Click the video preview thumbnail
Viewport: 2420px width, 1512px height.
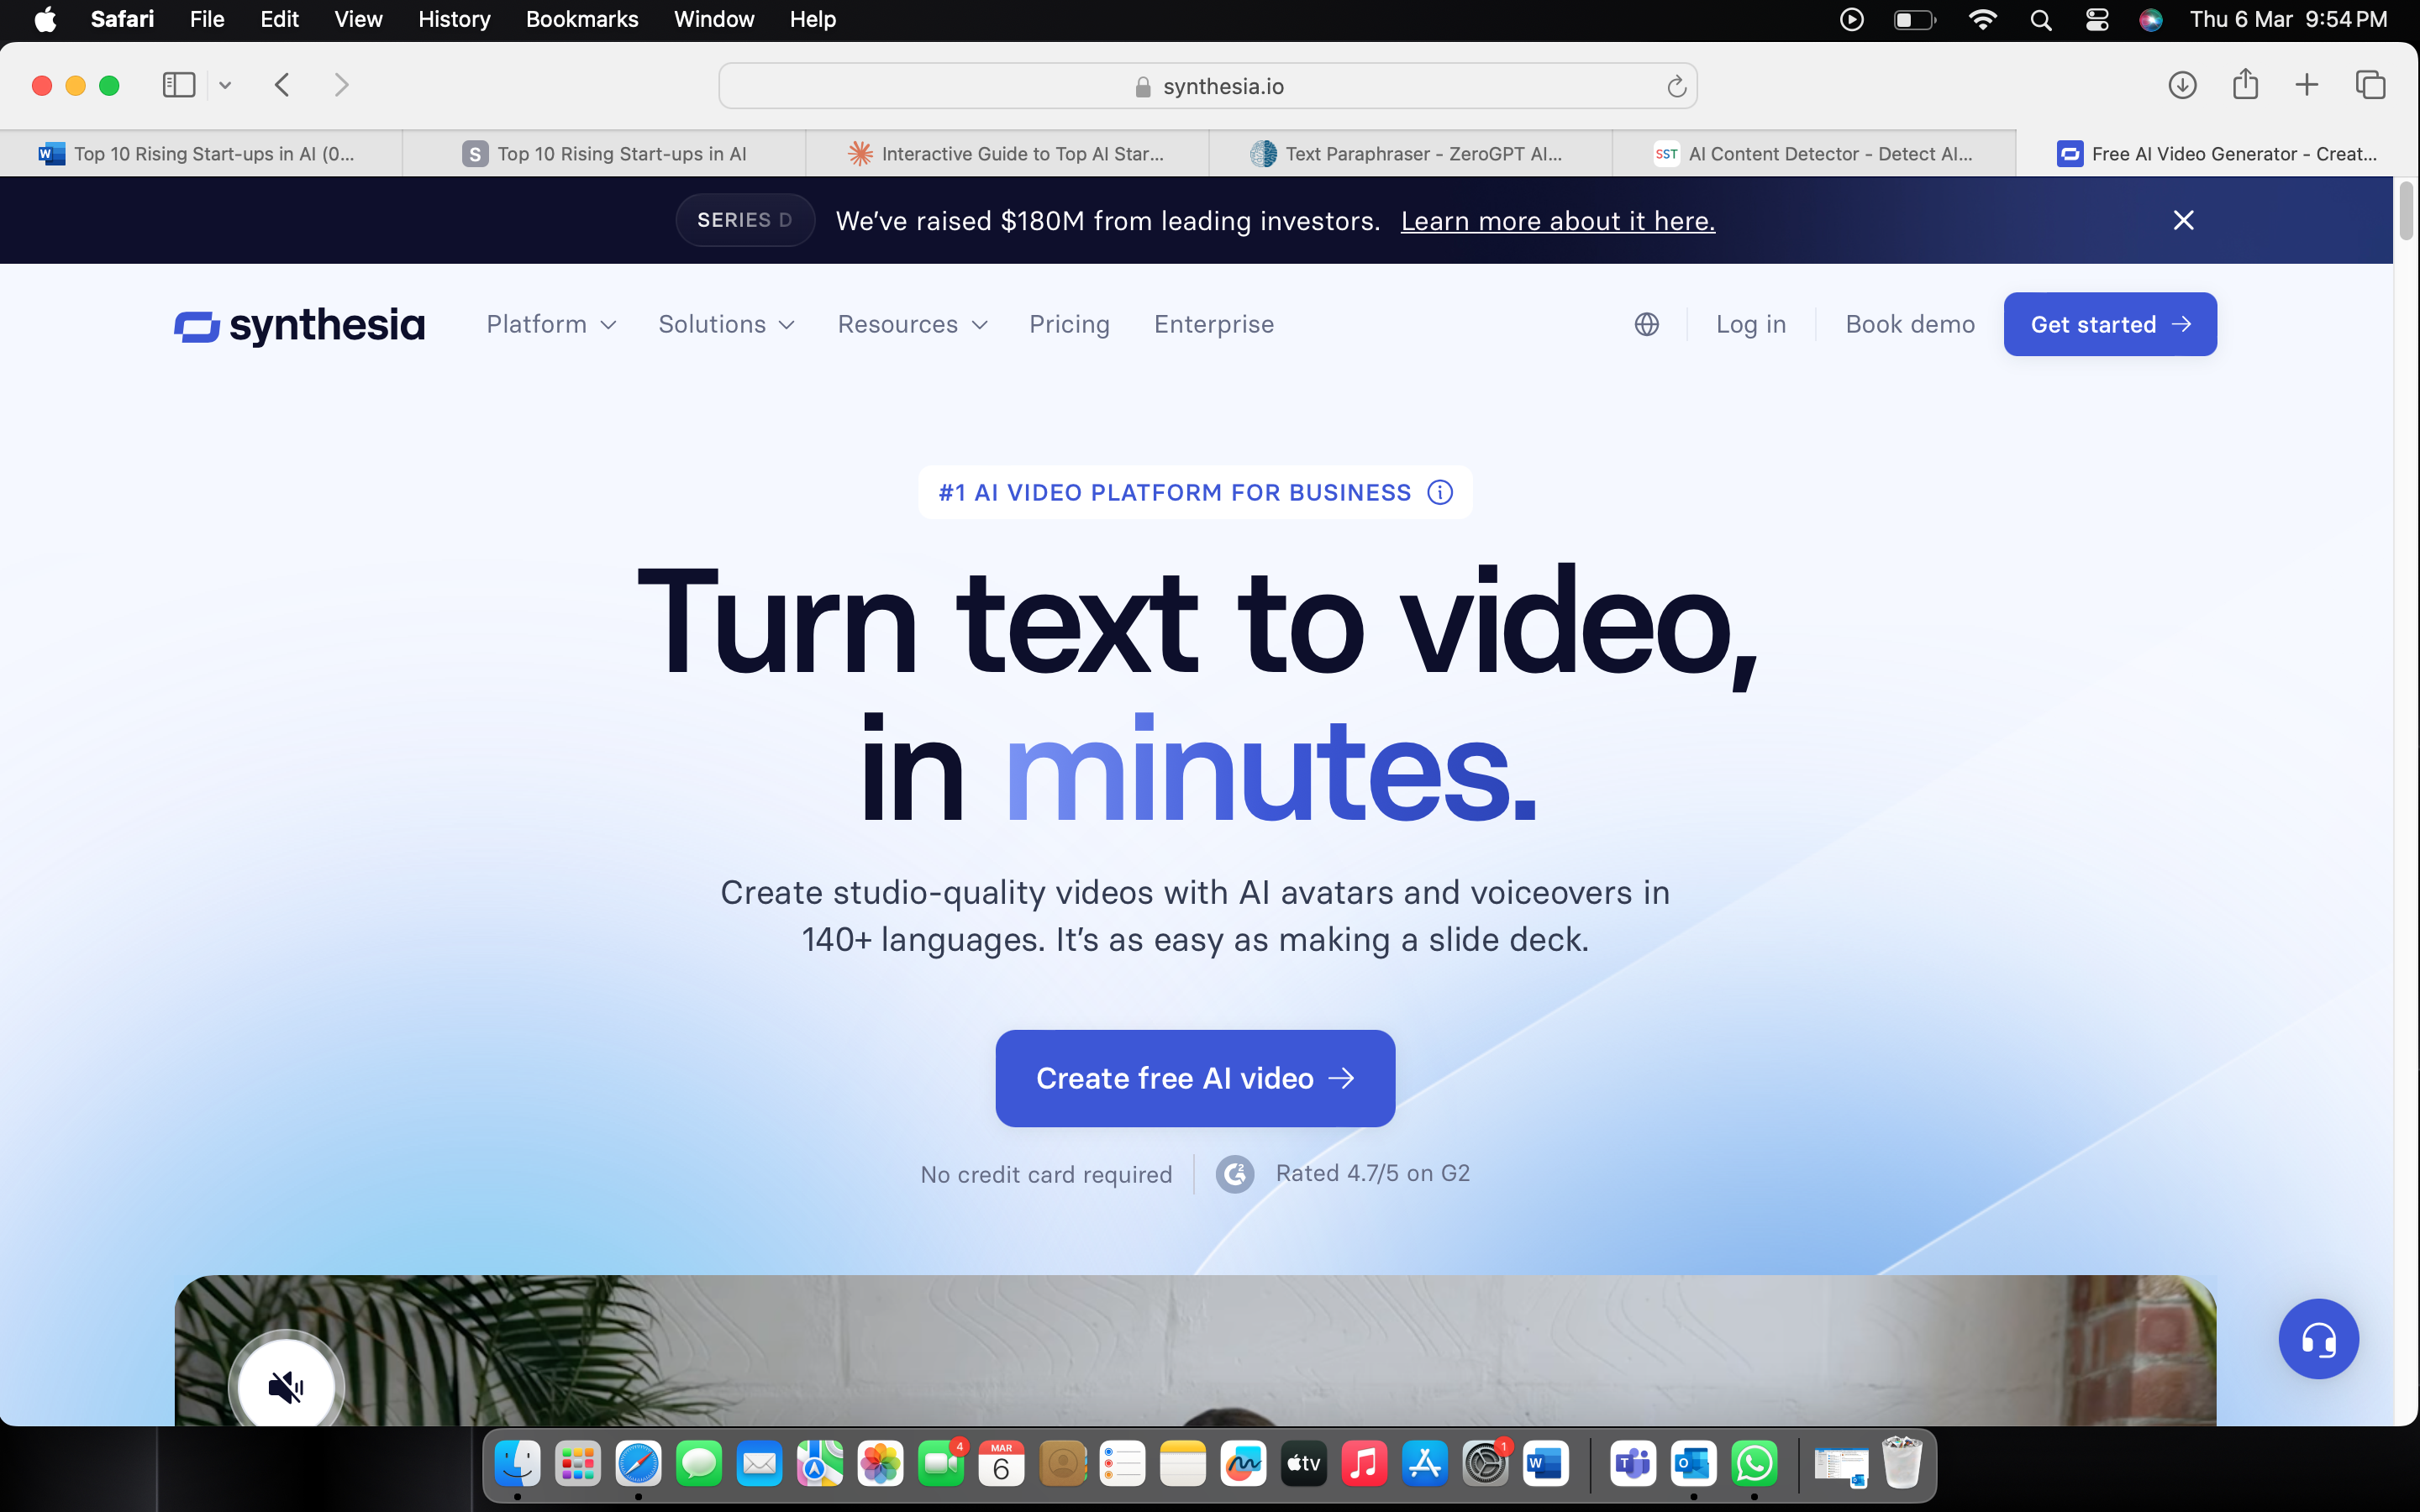coord(1195,1350)
